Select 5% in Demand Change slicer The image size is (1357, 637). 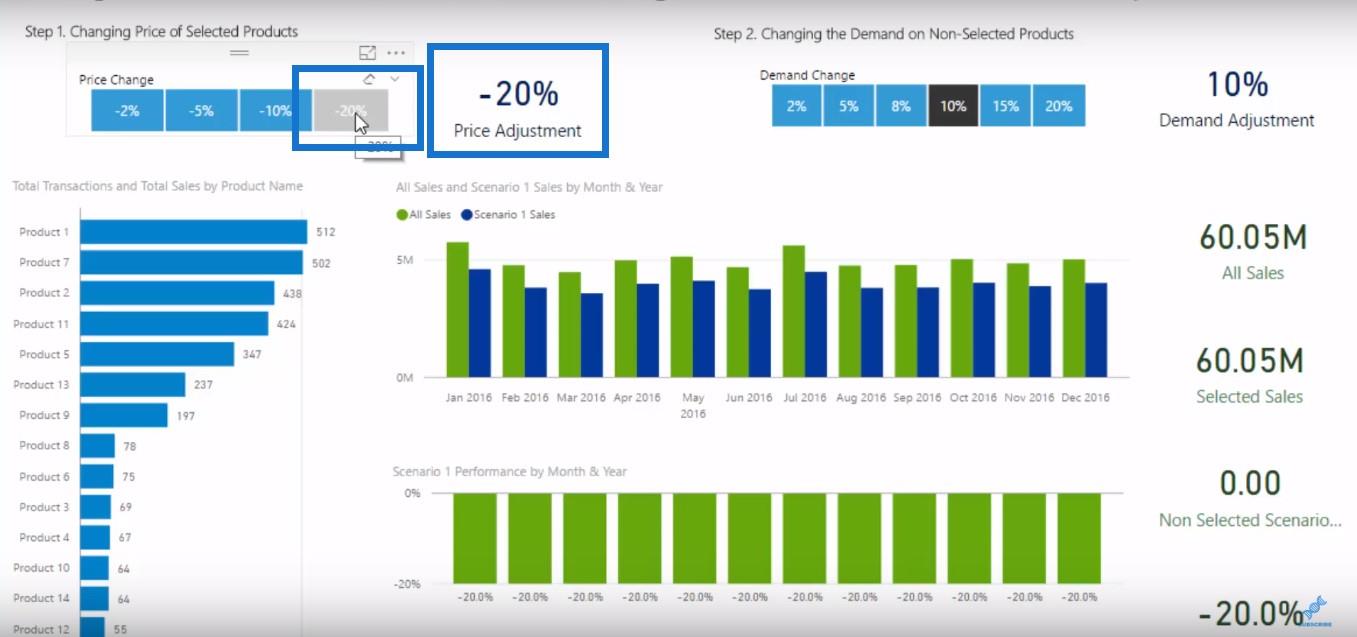848,105
